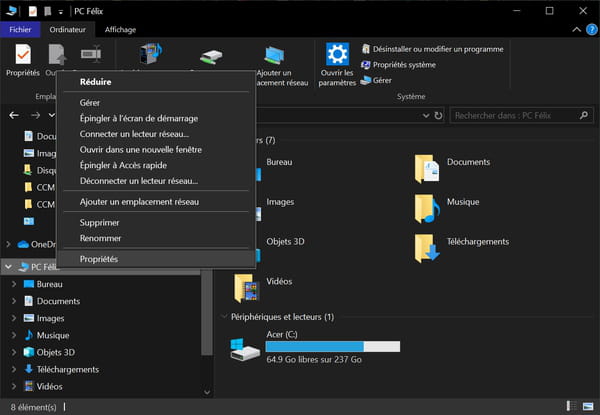Switch to the Ordinateur ribbon tab
This screenshot has width=600, height=415.
[67, 29]
